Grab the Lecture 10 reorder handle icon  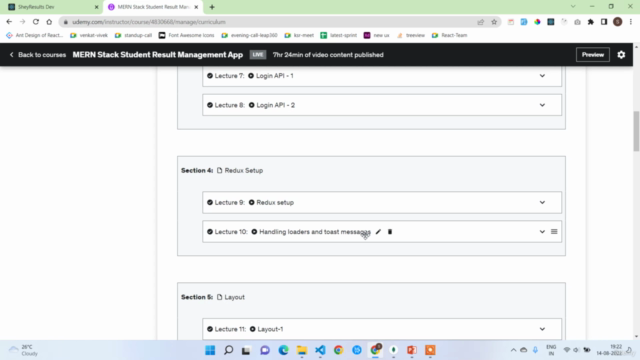[x=554, y=231]
